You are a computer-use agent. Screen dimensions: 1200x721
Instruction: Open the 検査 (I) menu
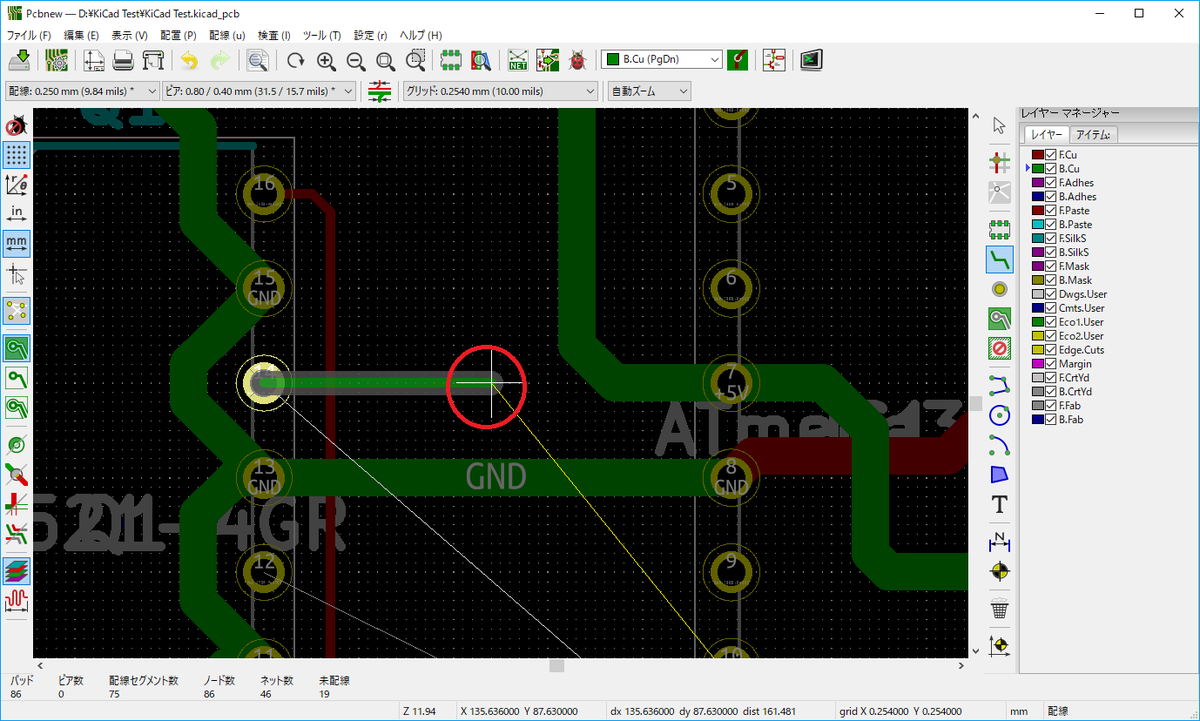(274, 35)
